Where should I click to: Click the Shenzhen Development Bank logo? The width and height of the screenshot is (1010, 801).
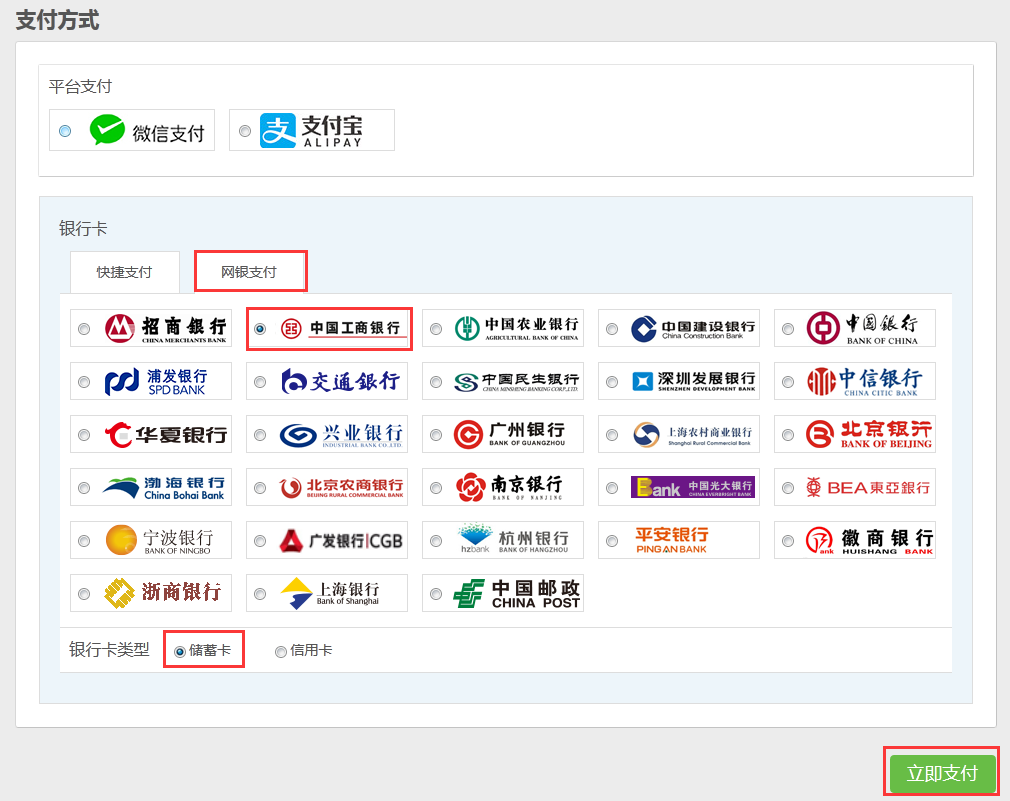pos(694,382)
